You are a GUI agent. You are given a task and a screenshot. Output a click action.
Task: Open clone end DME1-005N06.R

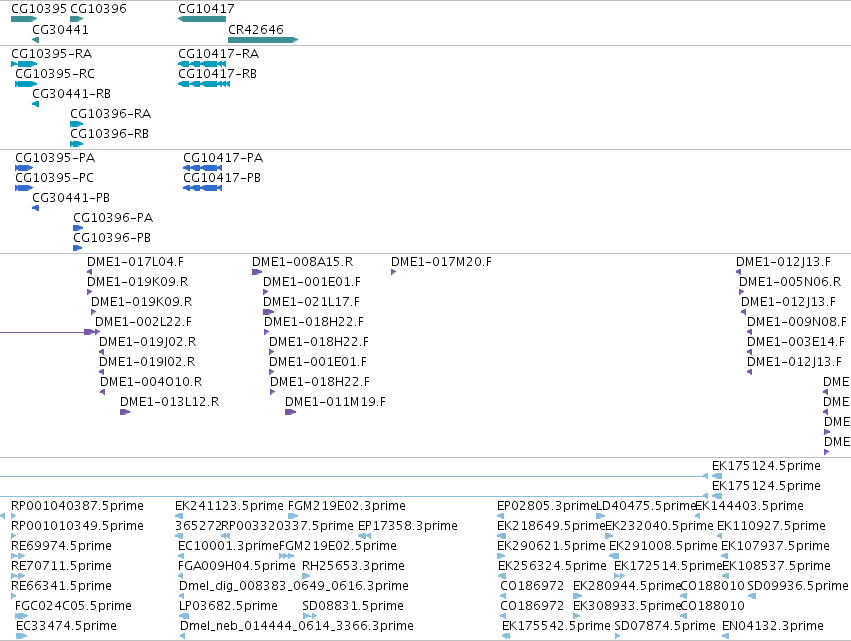tap(790, 282)
